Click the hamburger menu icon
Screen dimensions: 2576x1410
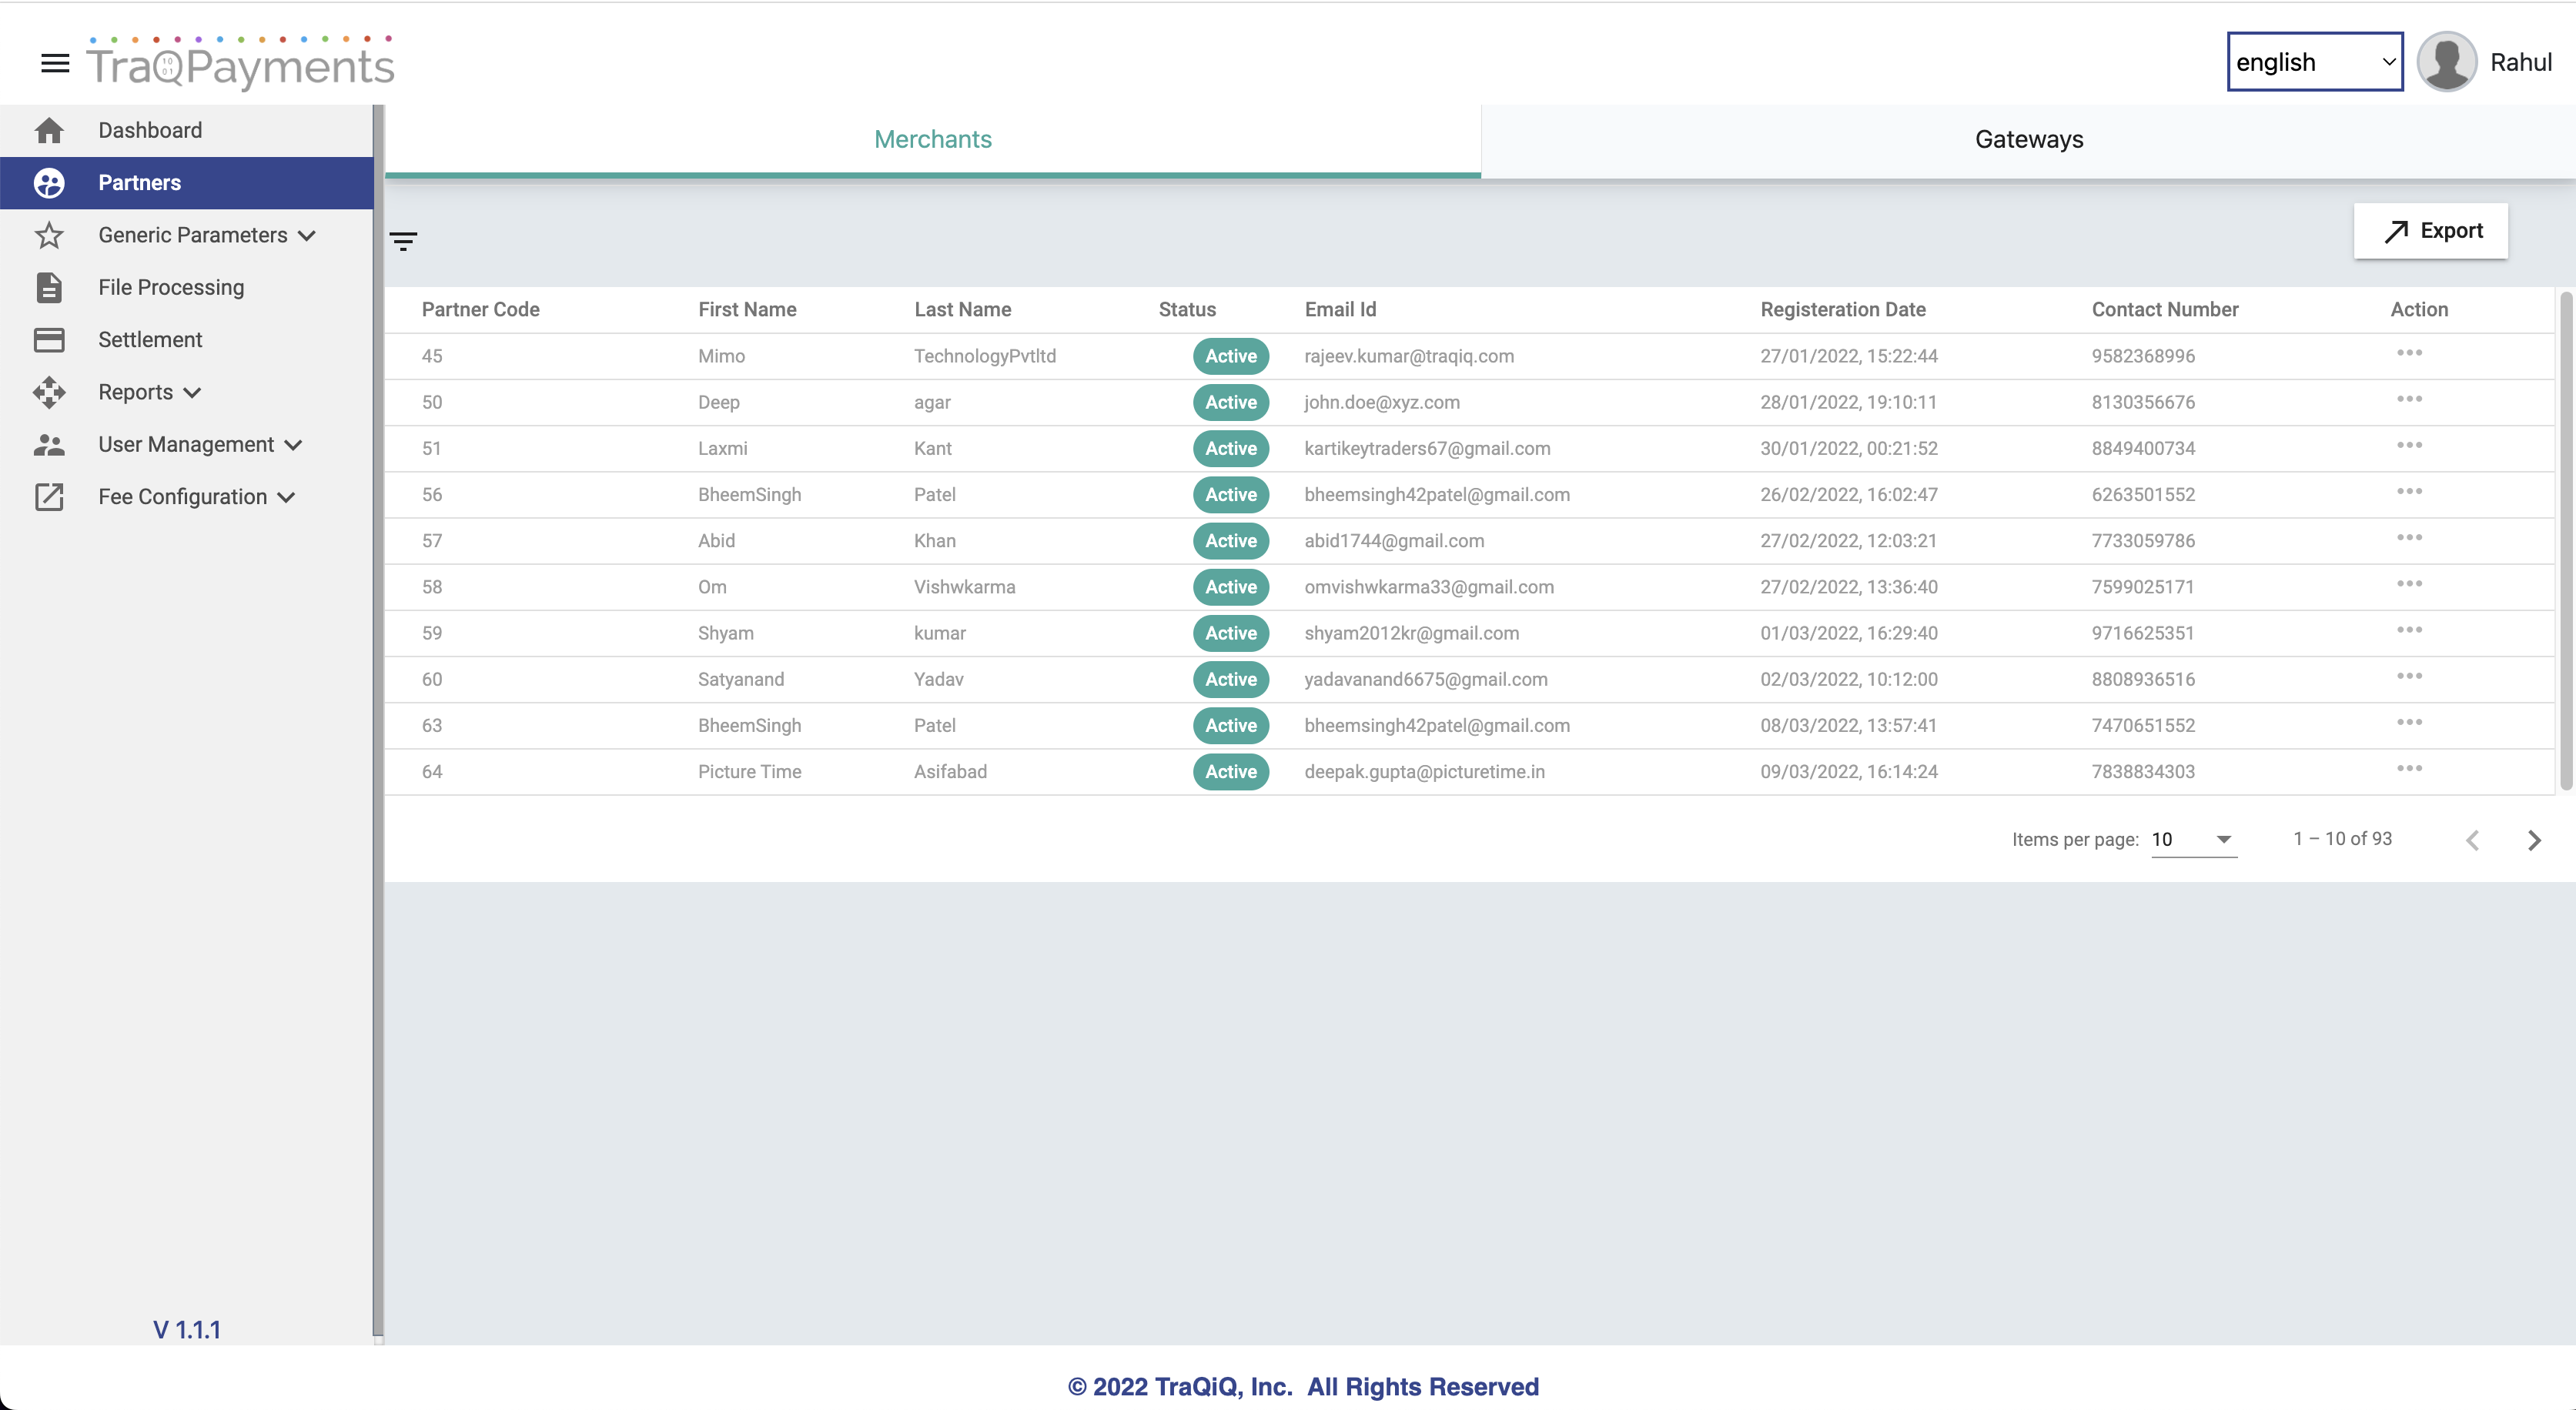click(55, 64)
